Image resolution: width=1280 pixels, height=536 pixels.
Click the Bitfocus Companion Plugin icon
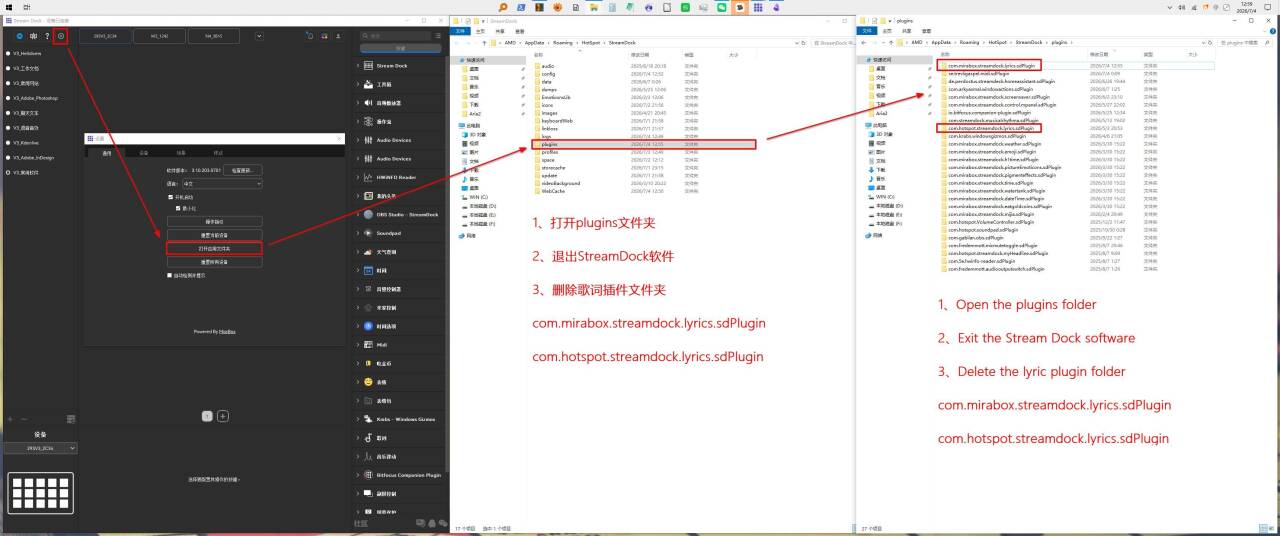[368, 475]
